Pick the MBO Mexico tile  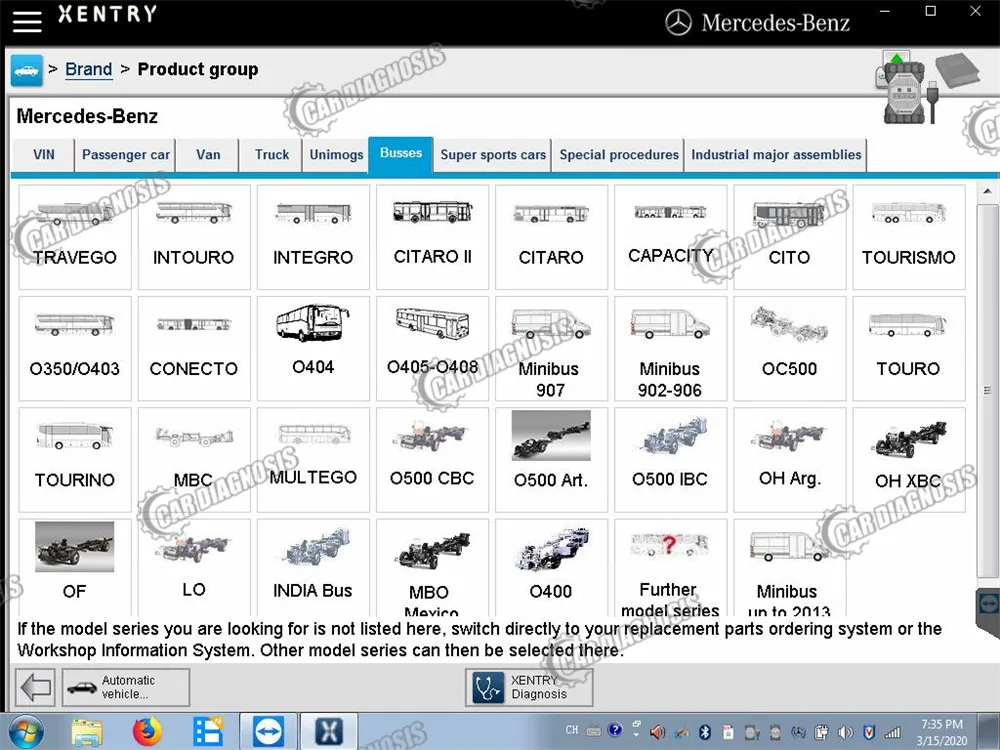coord(432,568)
